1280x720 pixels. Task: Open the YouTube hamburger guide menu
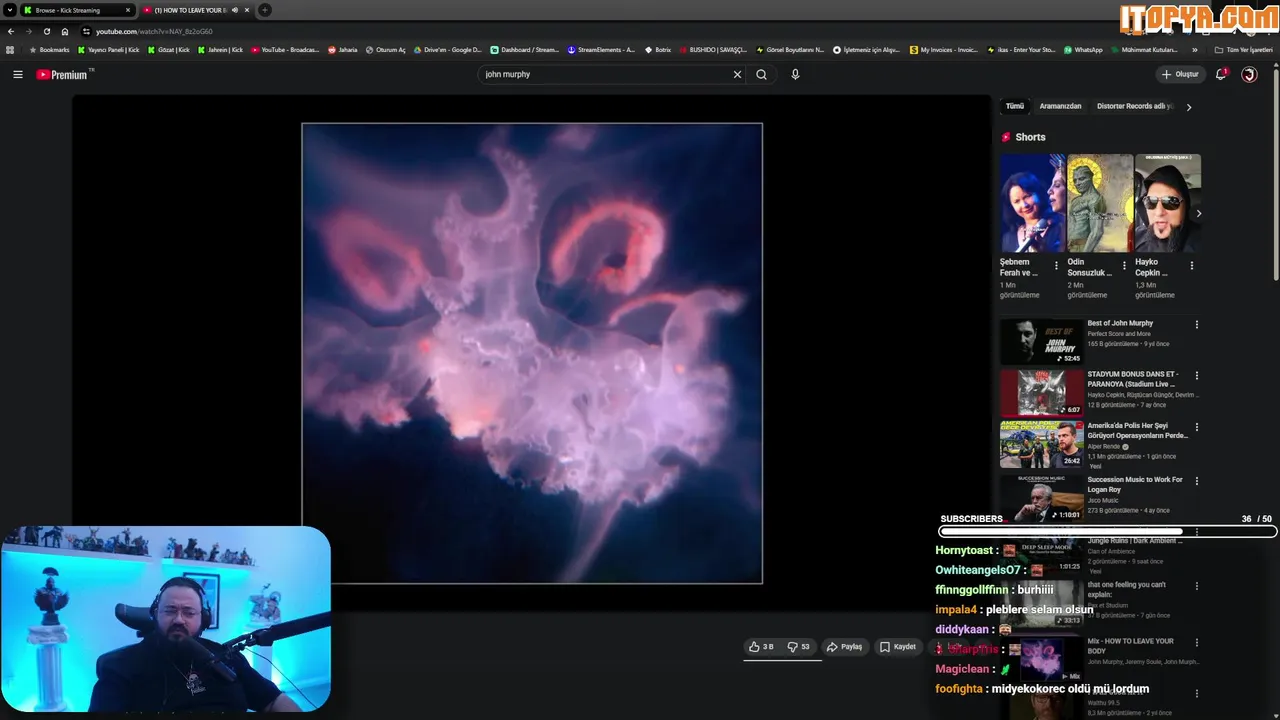17,74
